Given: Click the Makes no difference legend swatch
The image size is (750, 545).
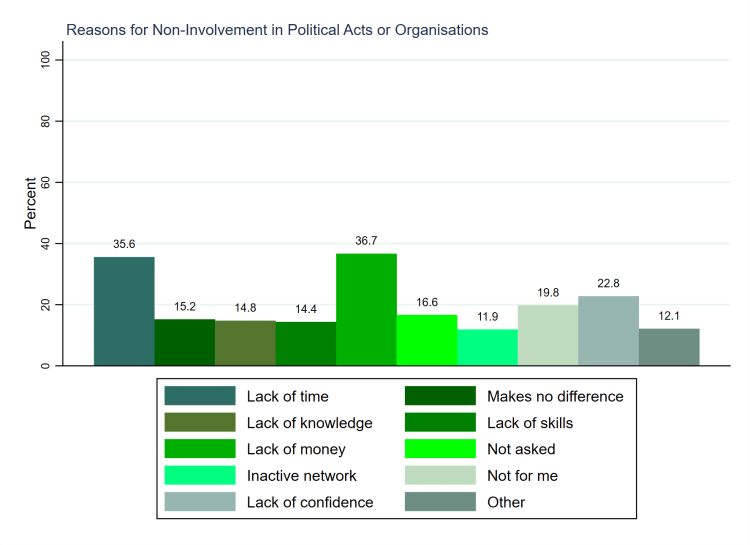Looking at the screenshot, I should (439, 396).
